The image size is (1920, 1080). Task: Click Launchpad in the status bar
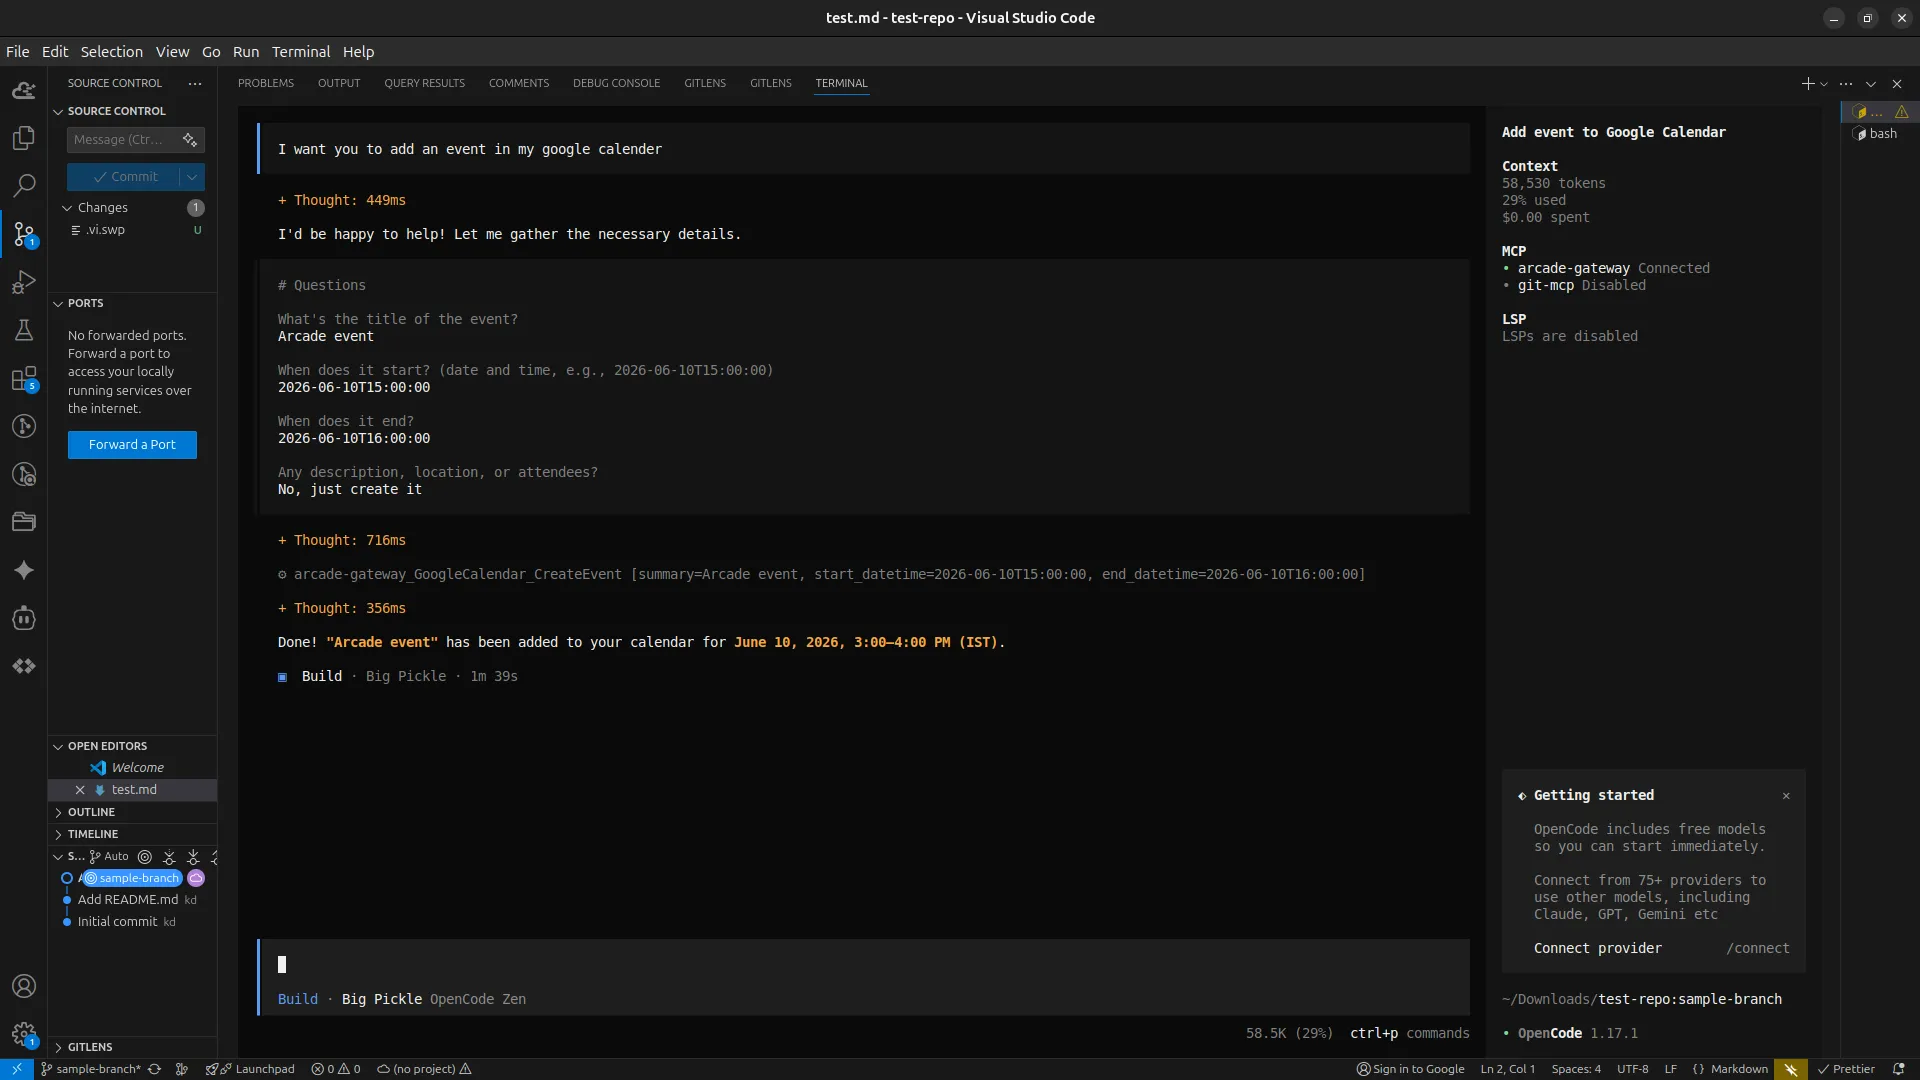pyautogui.click(x=250, y=1069)
